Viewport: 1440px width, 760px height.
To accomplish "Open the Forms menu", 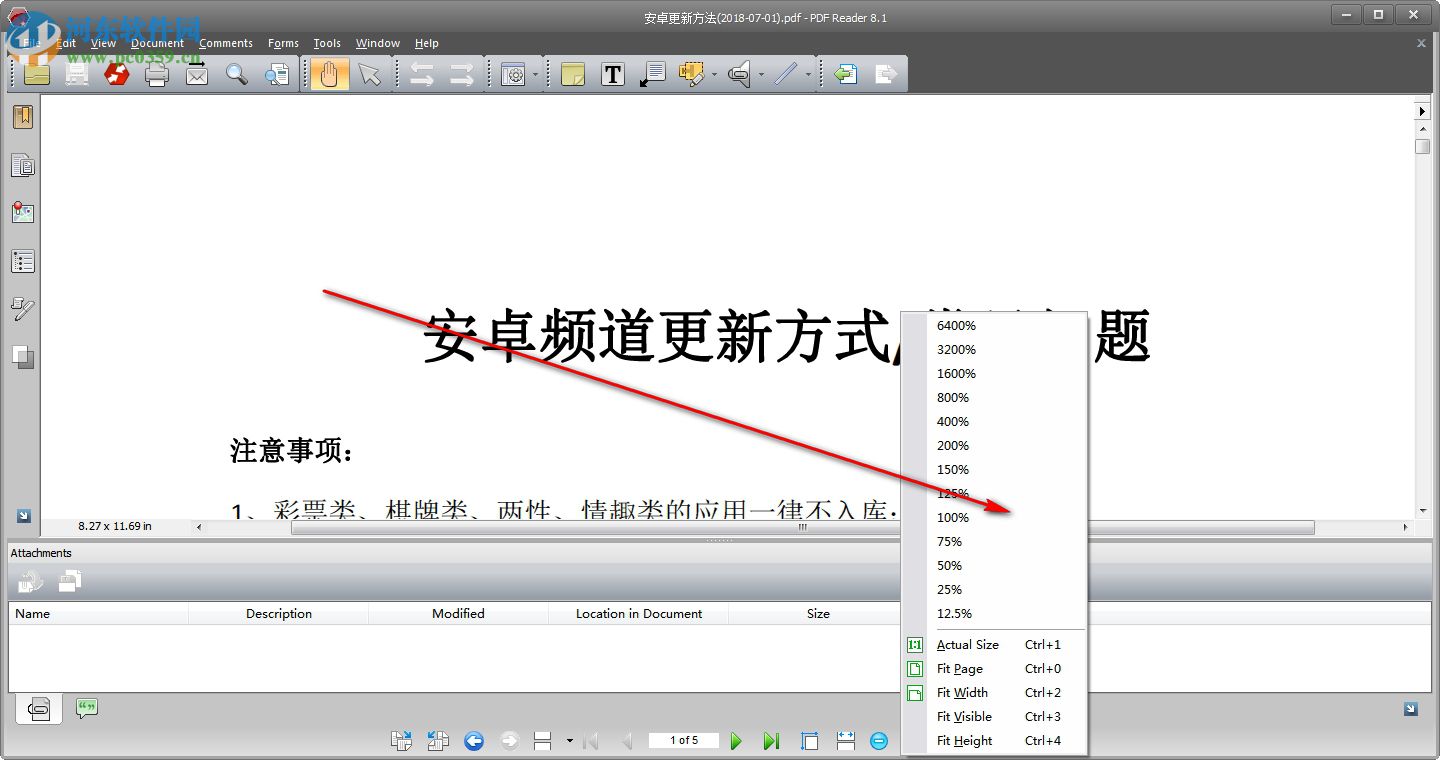I will [283, 43].
